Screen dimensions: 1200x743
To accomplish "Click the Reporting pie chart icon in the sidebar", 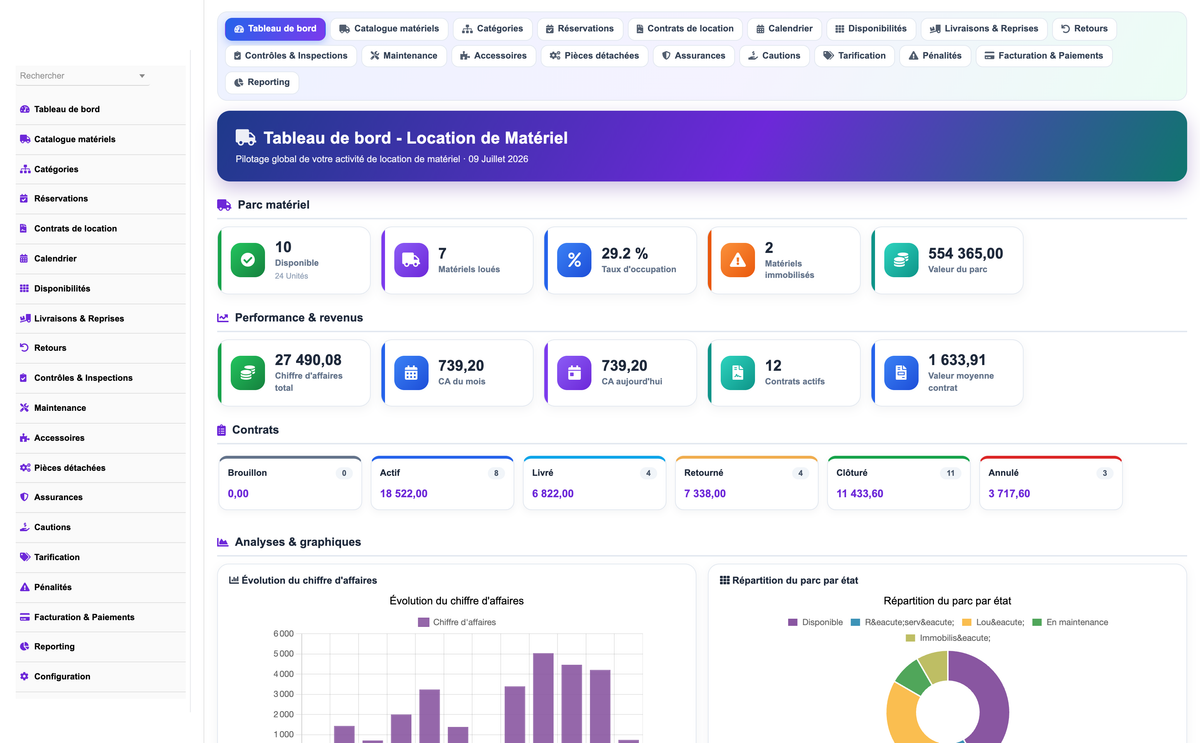I will 24,646.
